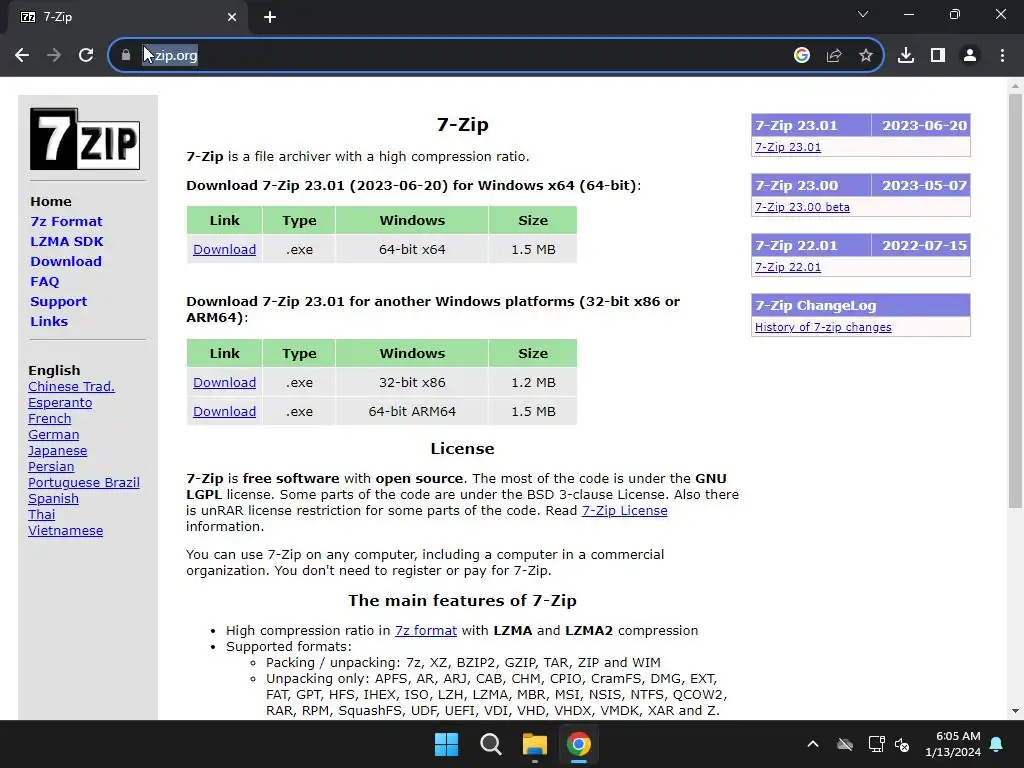Open the 7-Zip 22.01 news link
This screenshot has width=1024, height=768.
click(788, 268)
